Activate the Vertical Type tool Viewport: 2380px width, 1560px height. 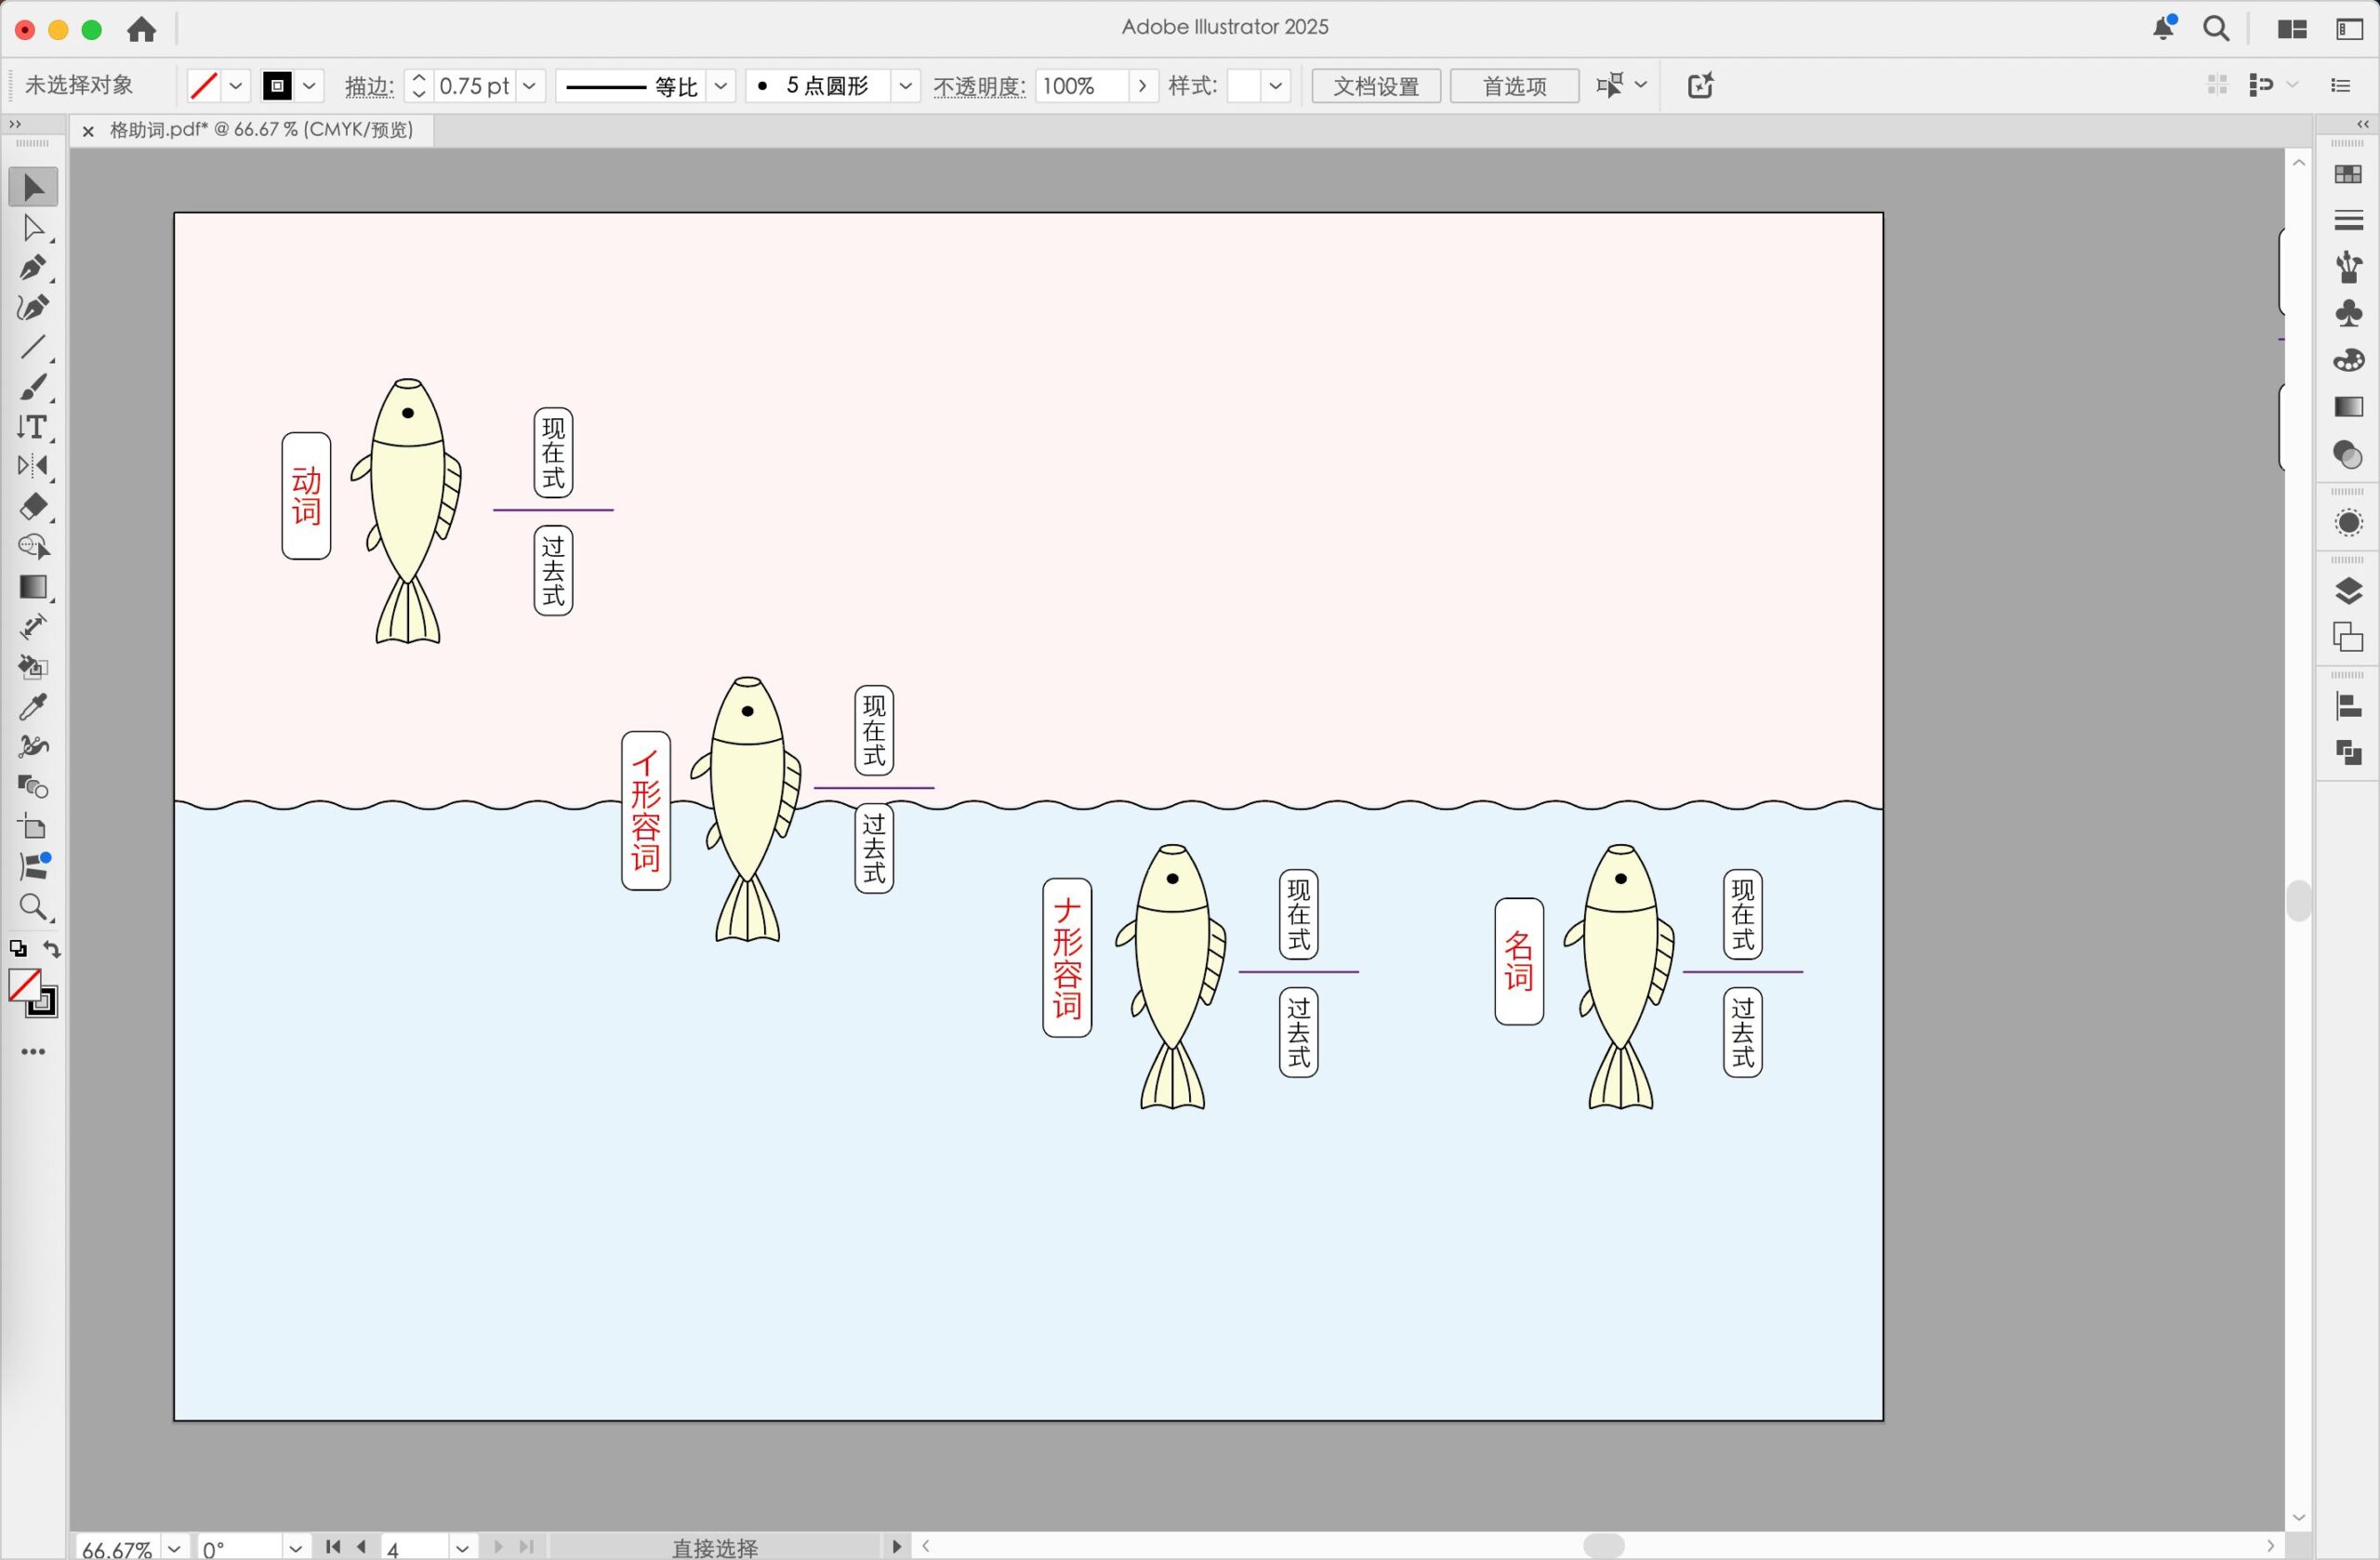(x=33, y=427)
